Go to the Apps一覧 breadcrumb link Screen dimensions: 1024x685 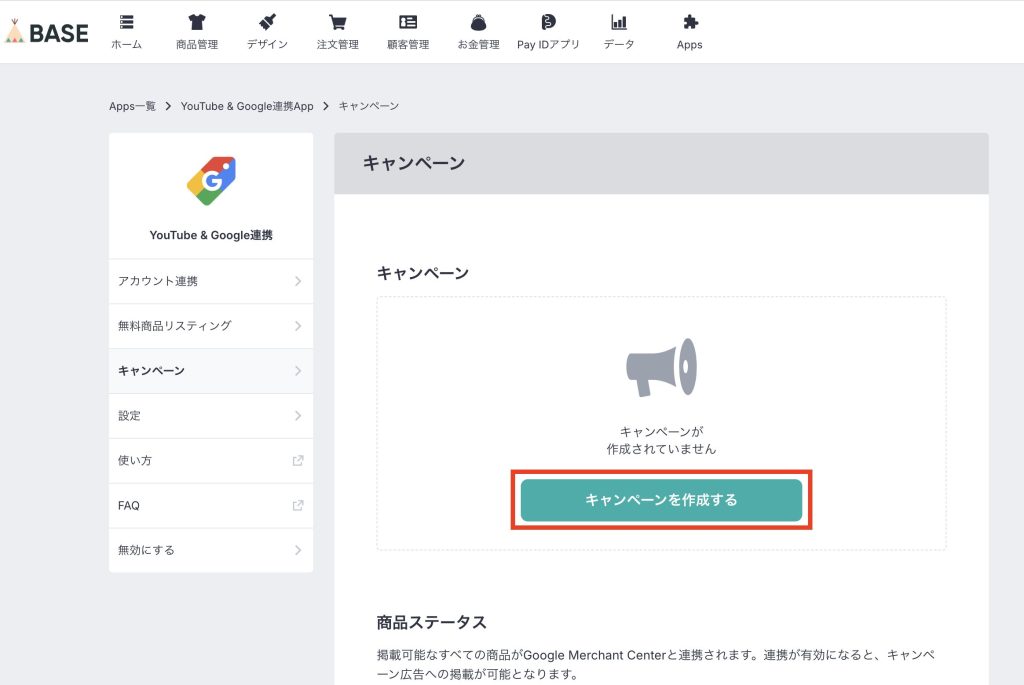[x=132, y=106]
